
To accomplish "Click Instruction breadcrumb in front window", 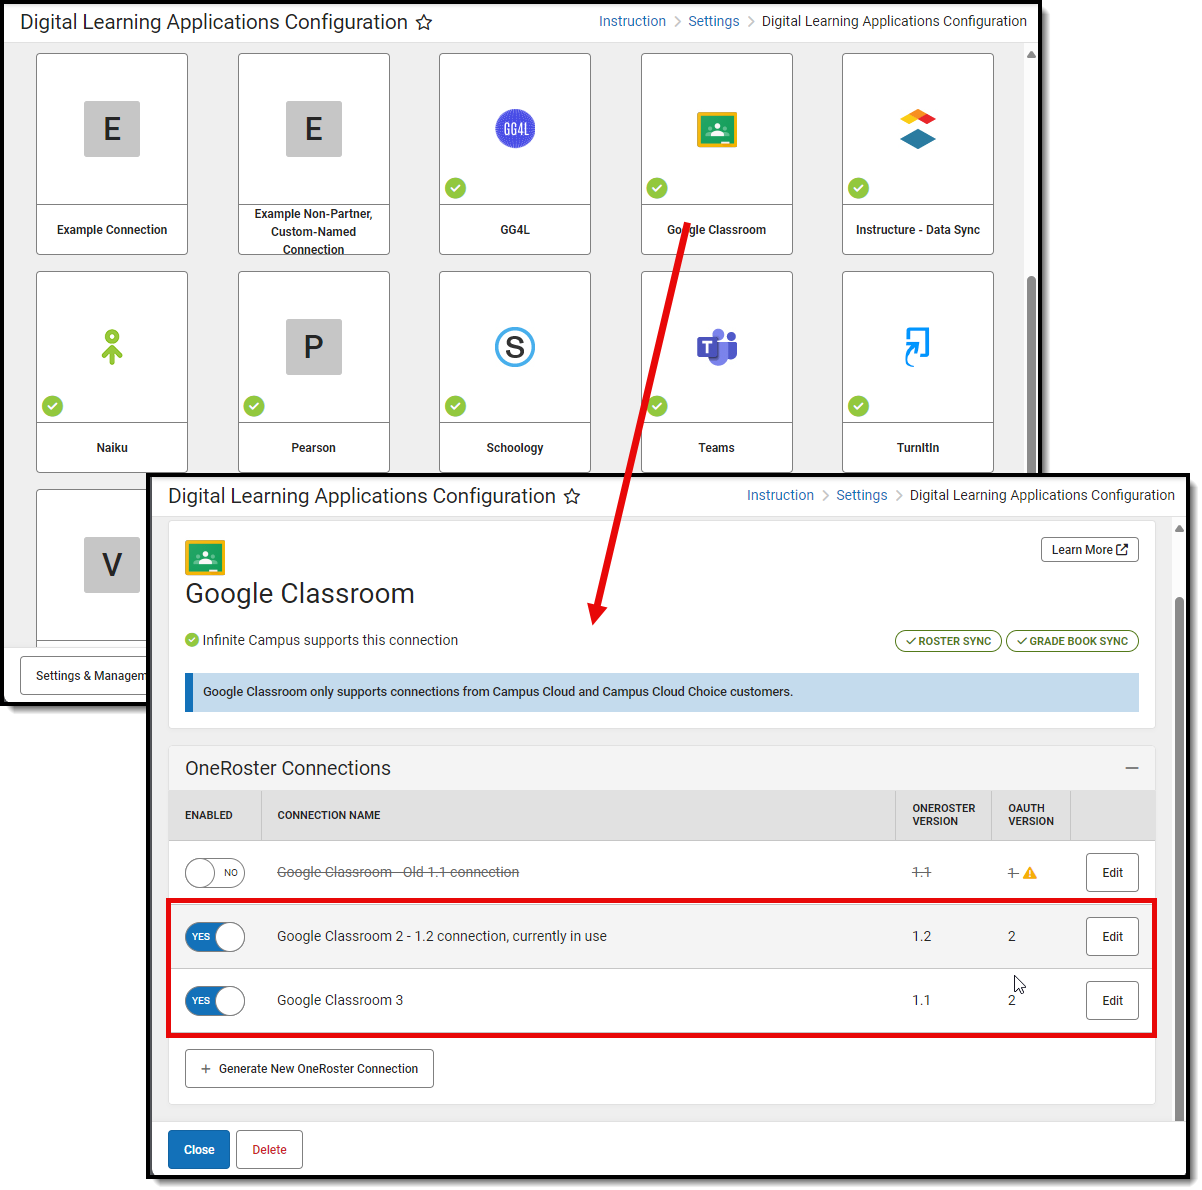I will tap(780, 495).
